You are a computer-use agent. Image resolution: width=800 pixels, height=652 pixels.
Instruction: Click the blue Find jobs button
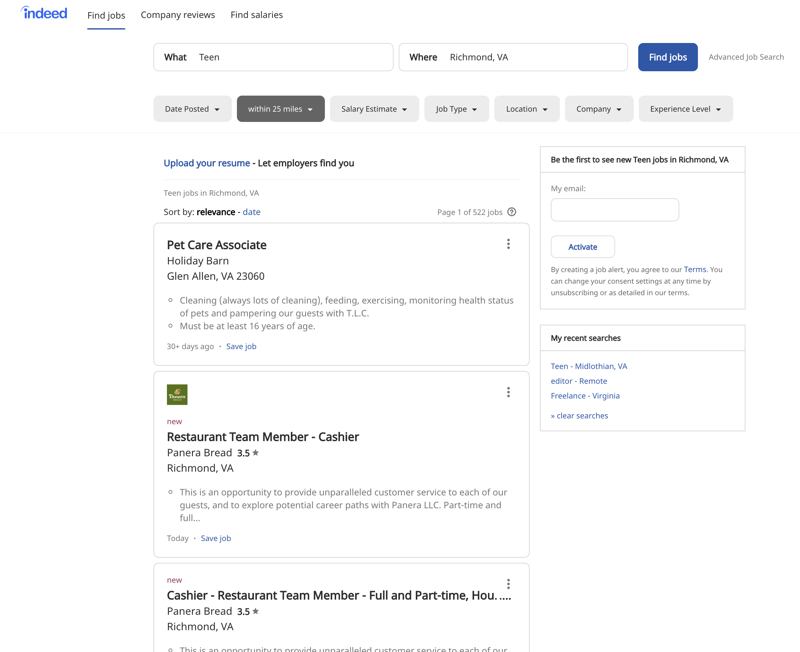coord(668,57)
